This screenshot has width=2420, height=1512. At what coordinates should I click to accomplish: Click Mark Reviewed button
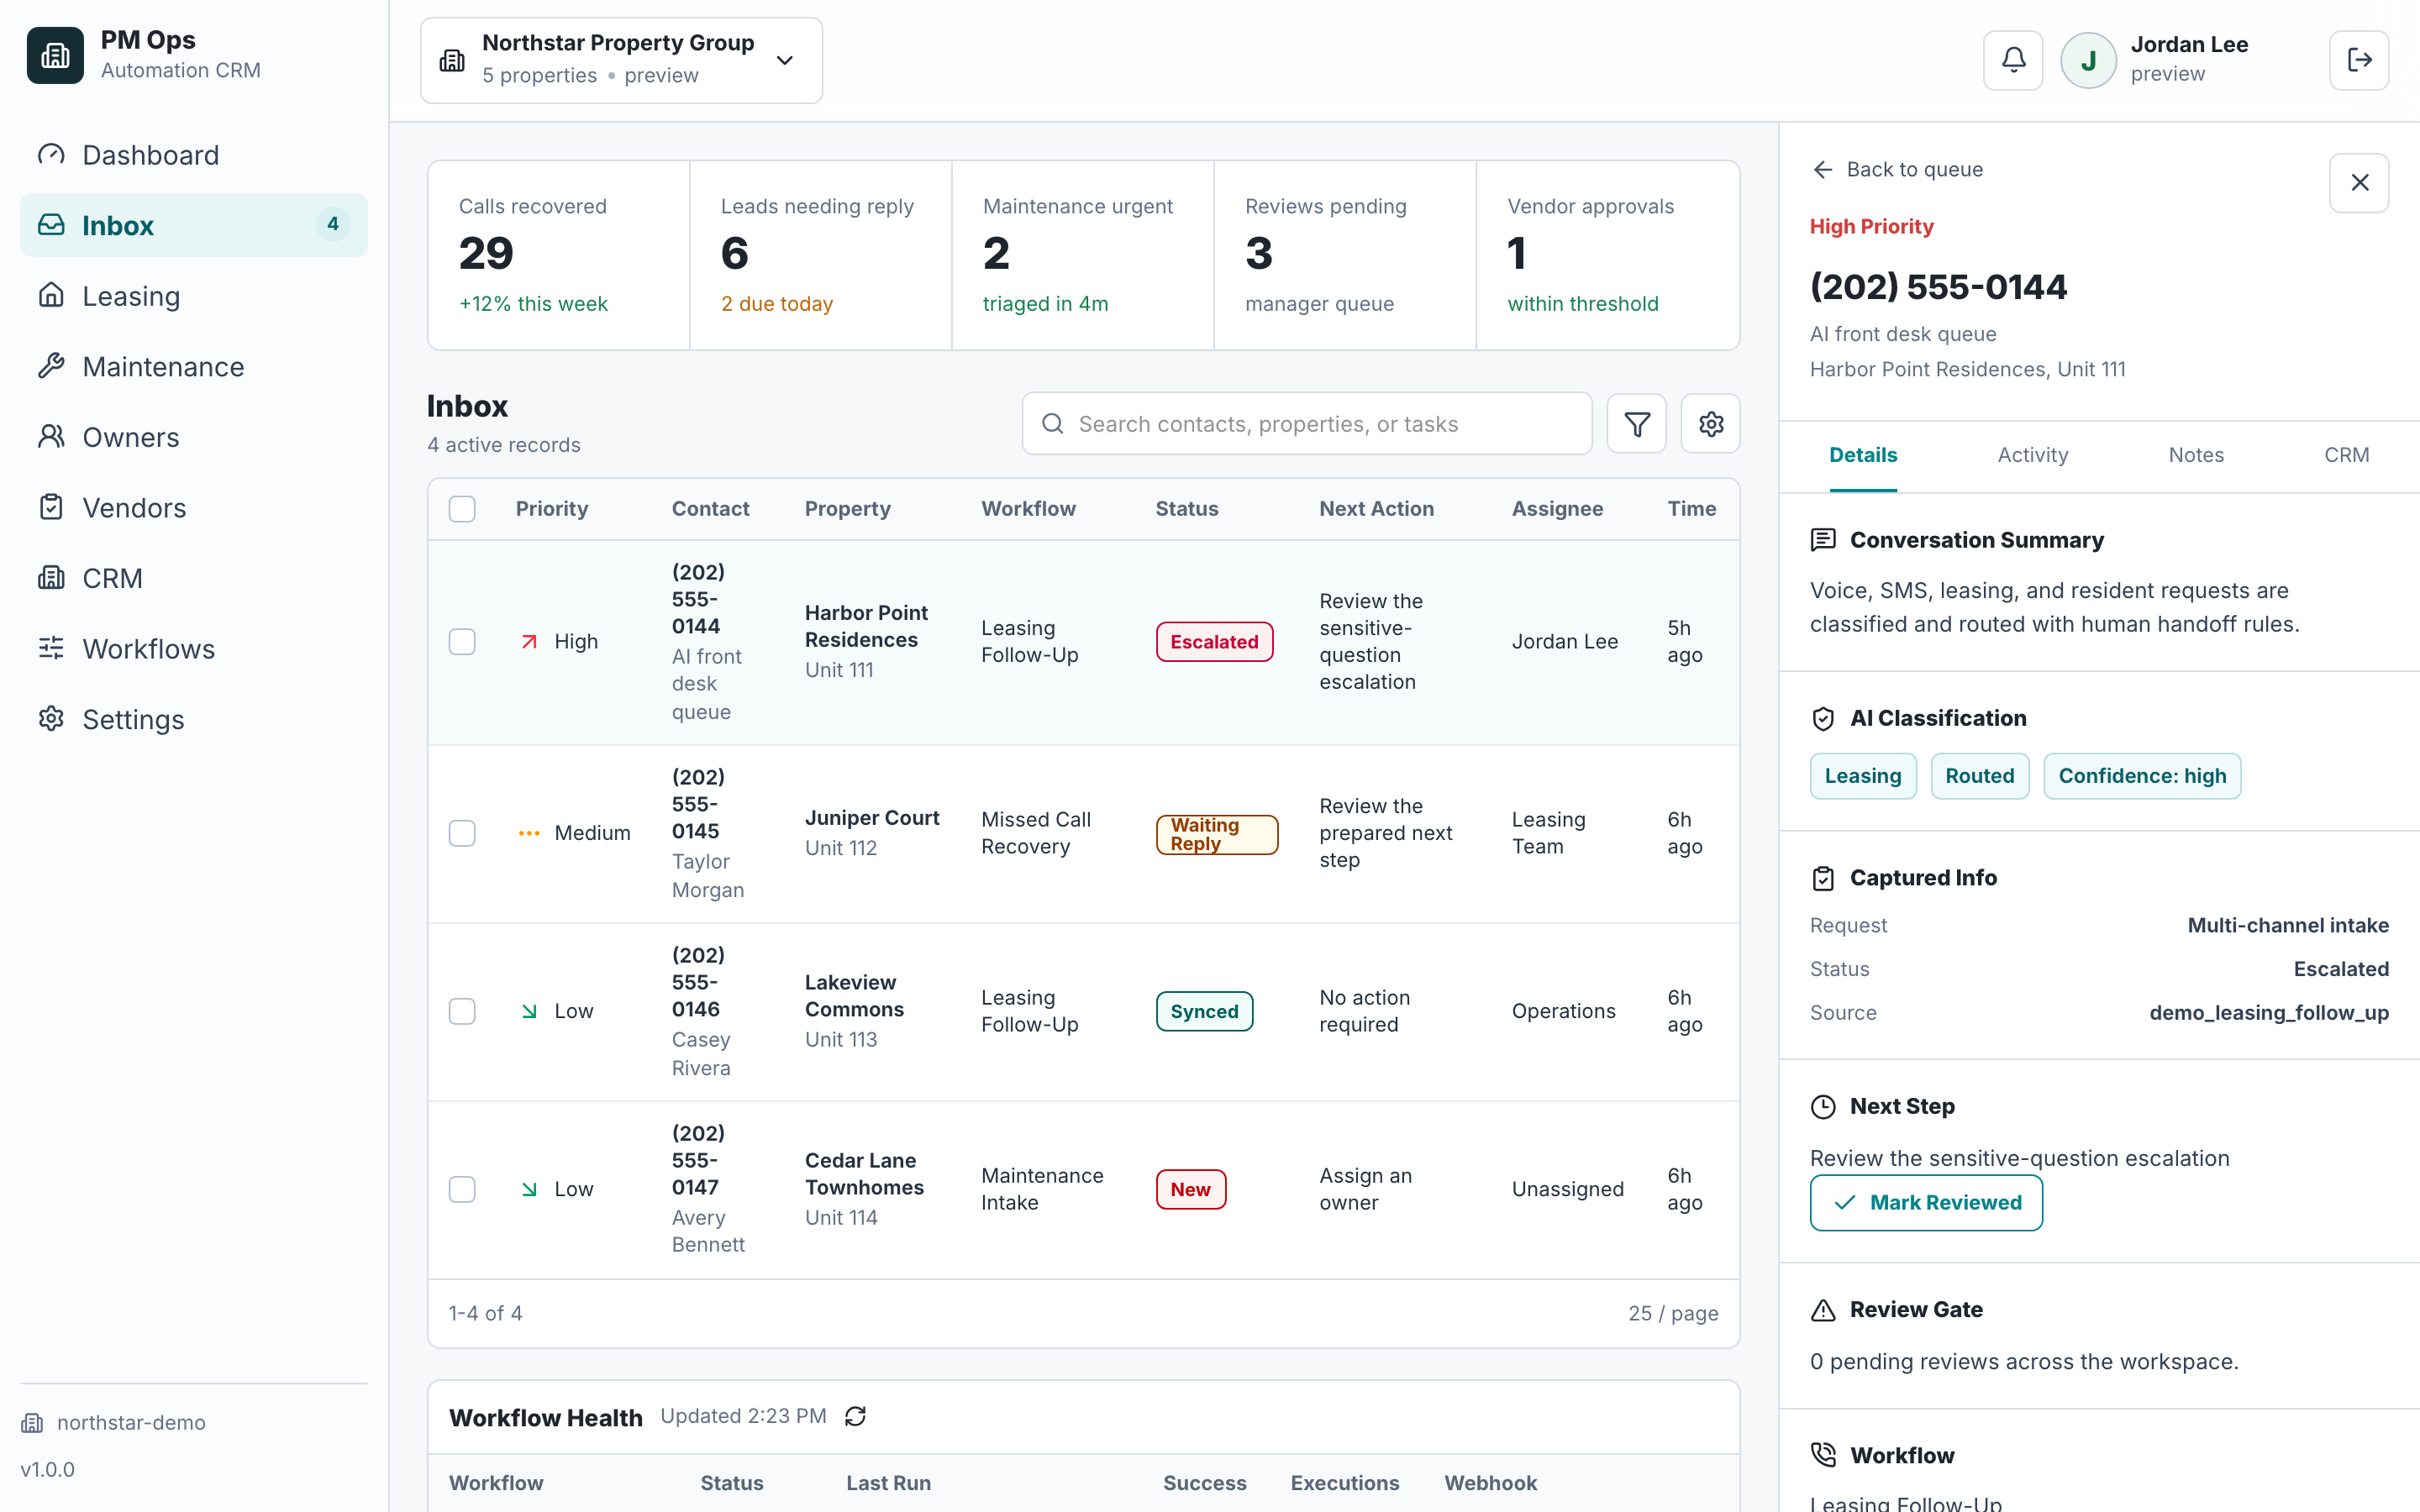(1926, 1203)
